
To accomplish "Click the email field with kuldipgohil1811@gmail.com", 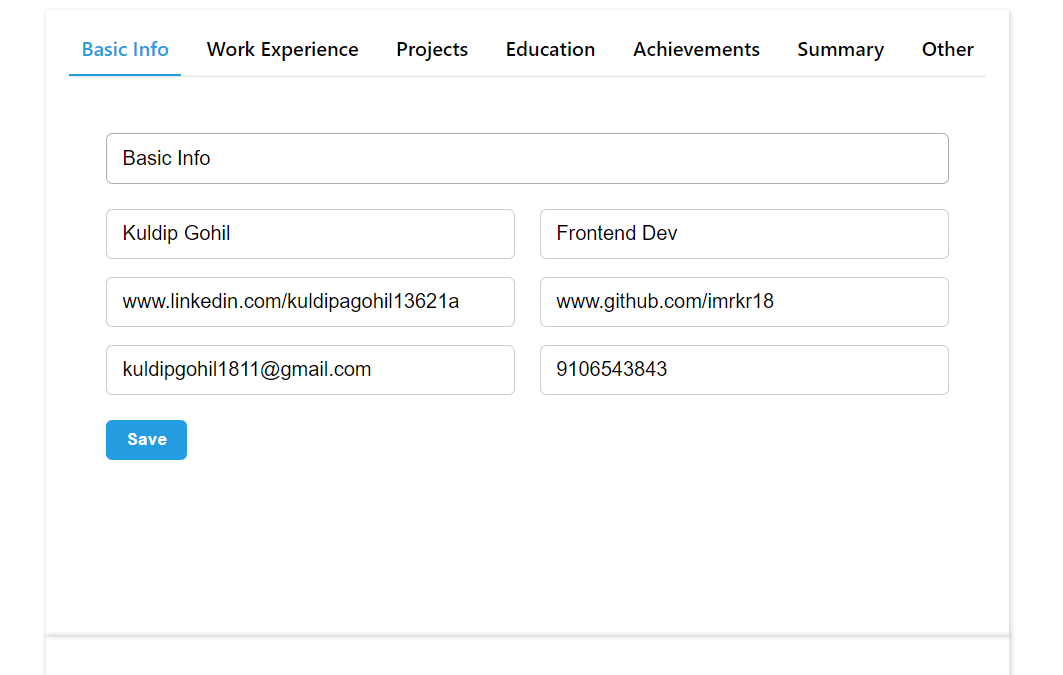I will 310,370.
